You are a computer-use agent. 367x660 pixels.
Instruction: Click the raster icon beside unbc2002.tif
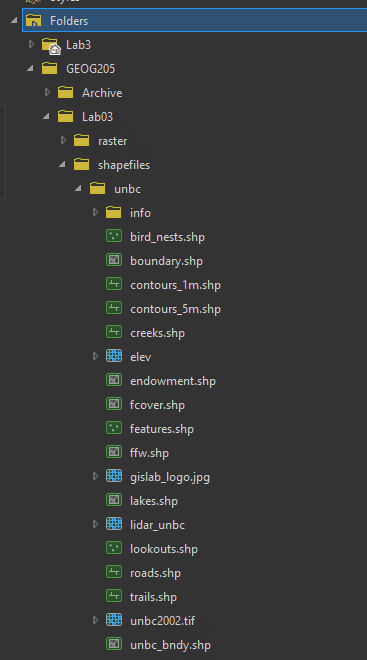tap(114, 620)
